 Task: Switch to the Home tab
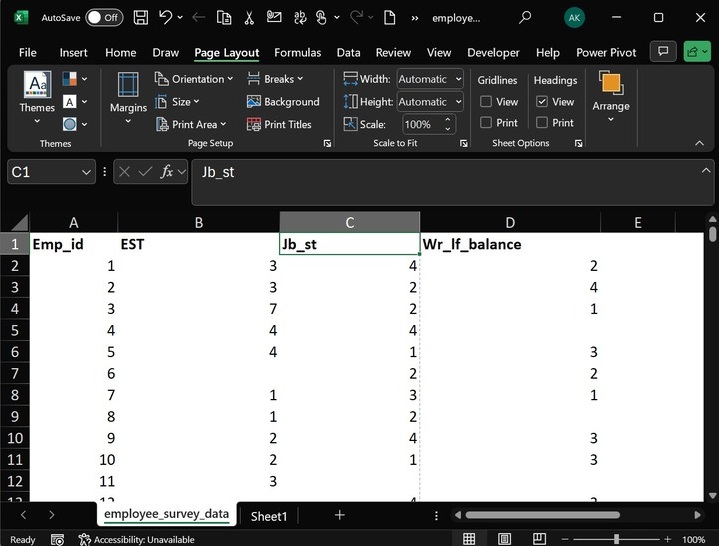tap(121, 52)
